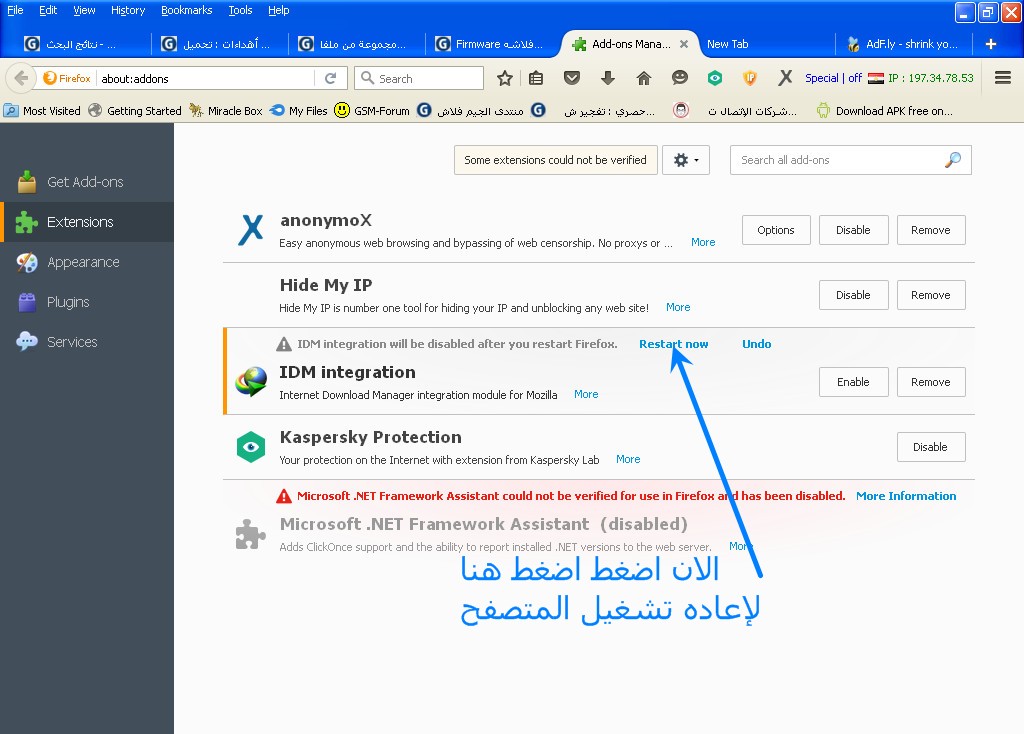Open a new tab with plus button

991,44
